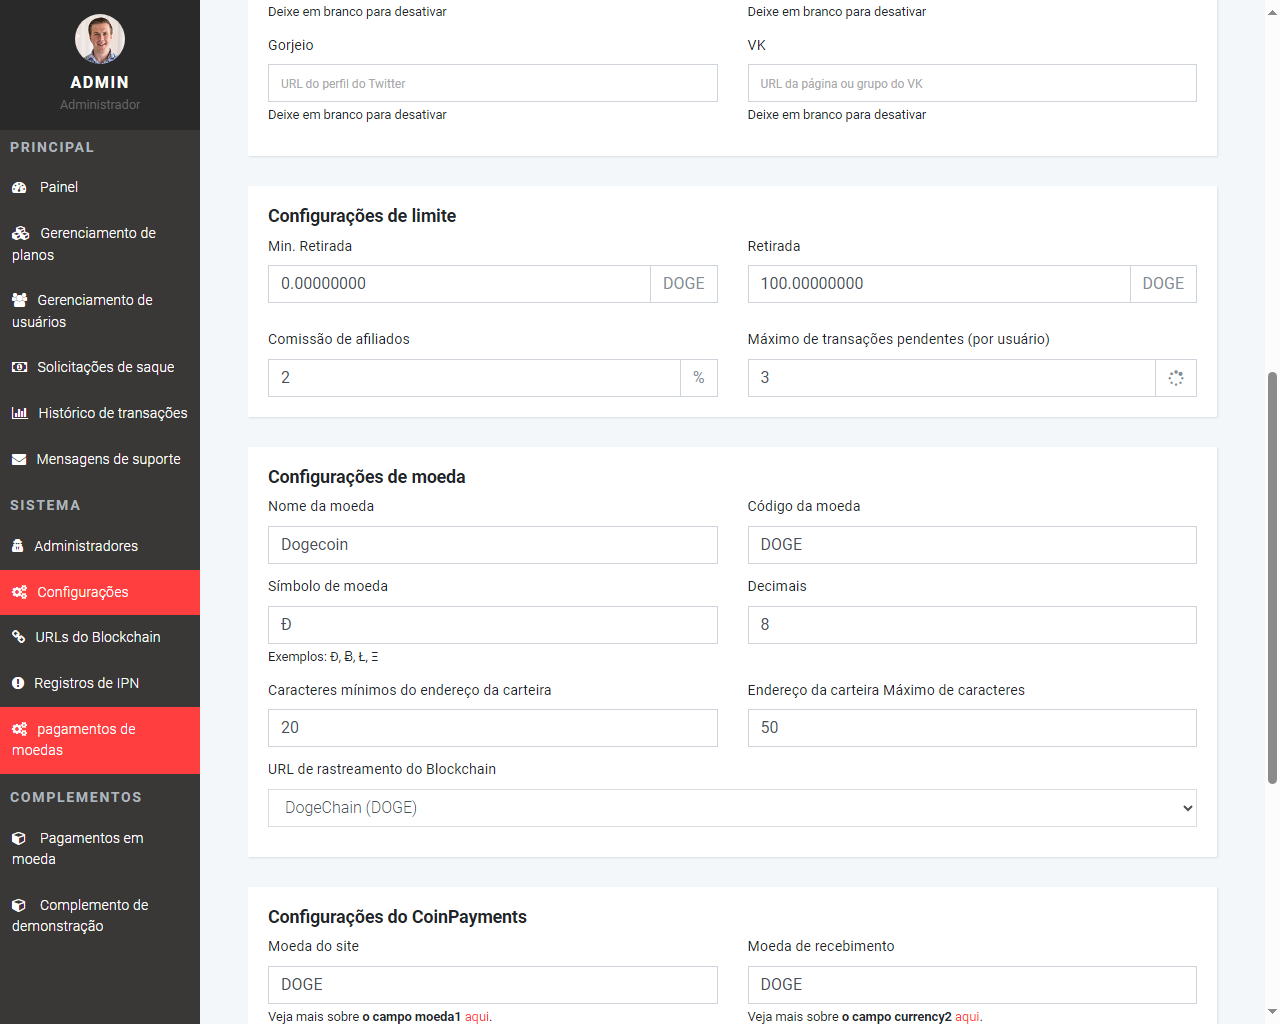Open Administradores in the sidebar

pos(86,546)
